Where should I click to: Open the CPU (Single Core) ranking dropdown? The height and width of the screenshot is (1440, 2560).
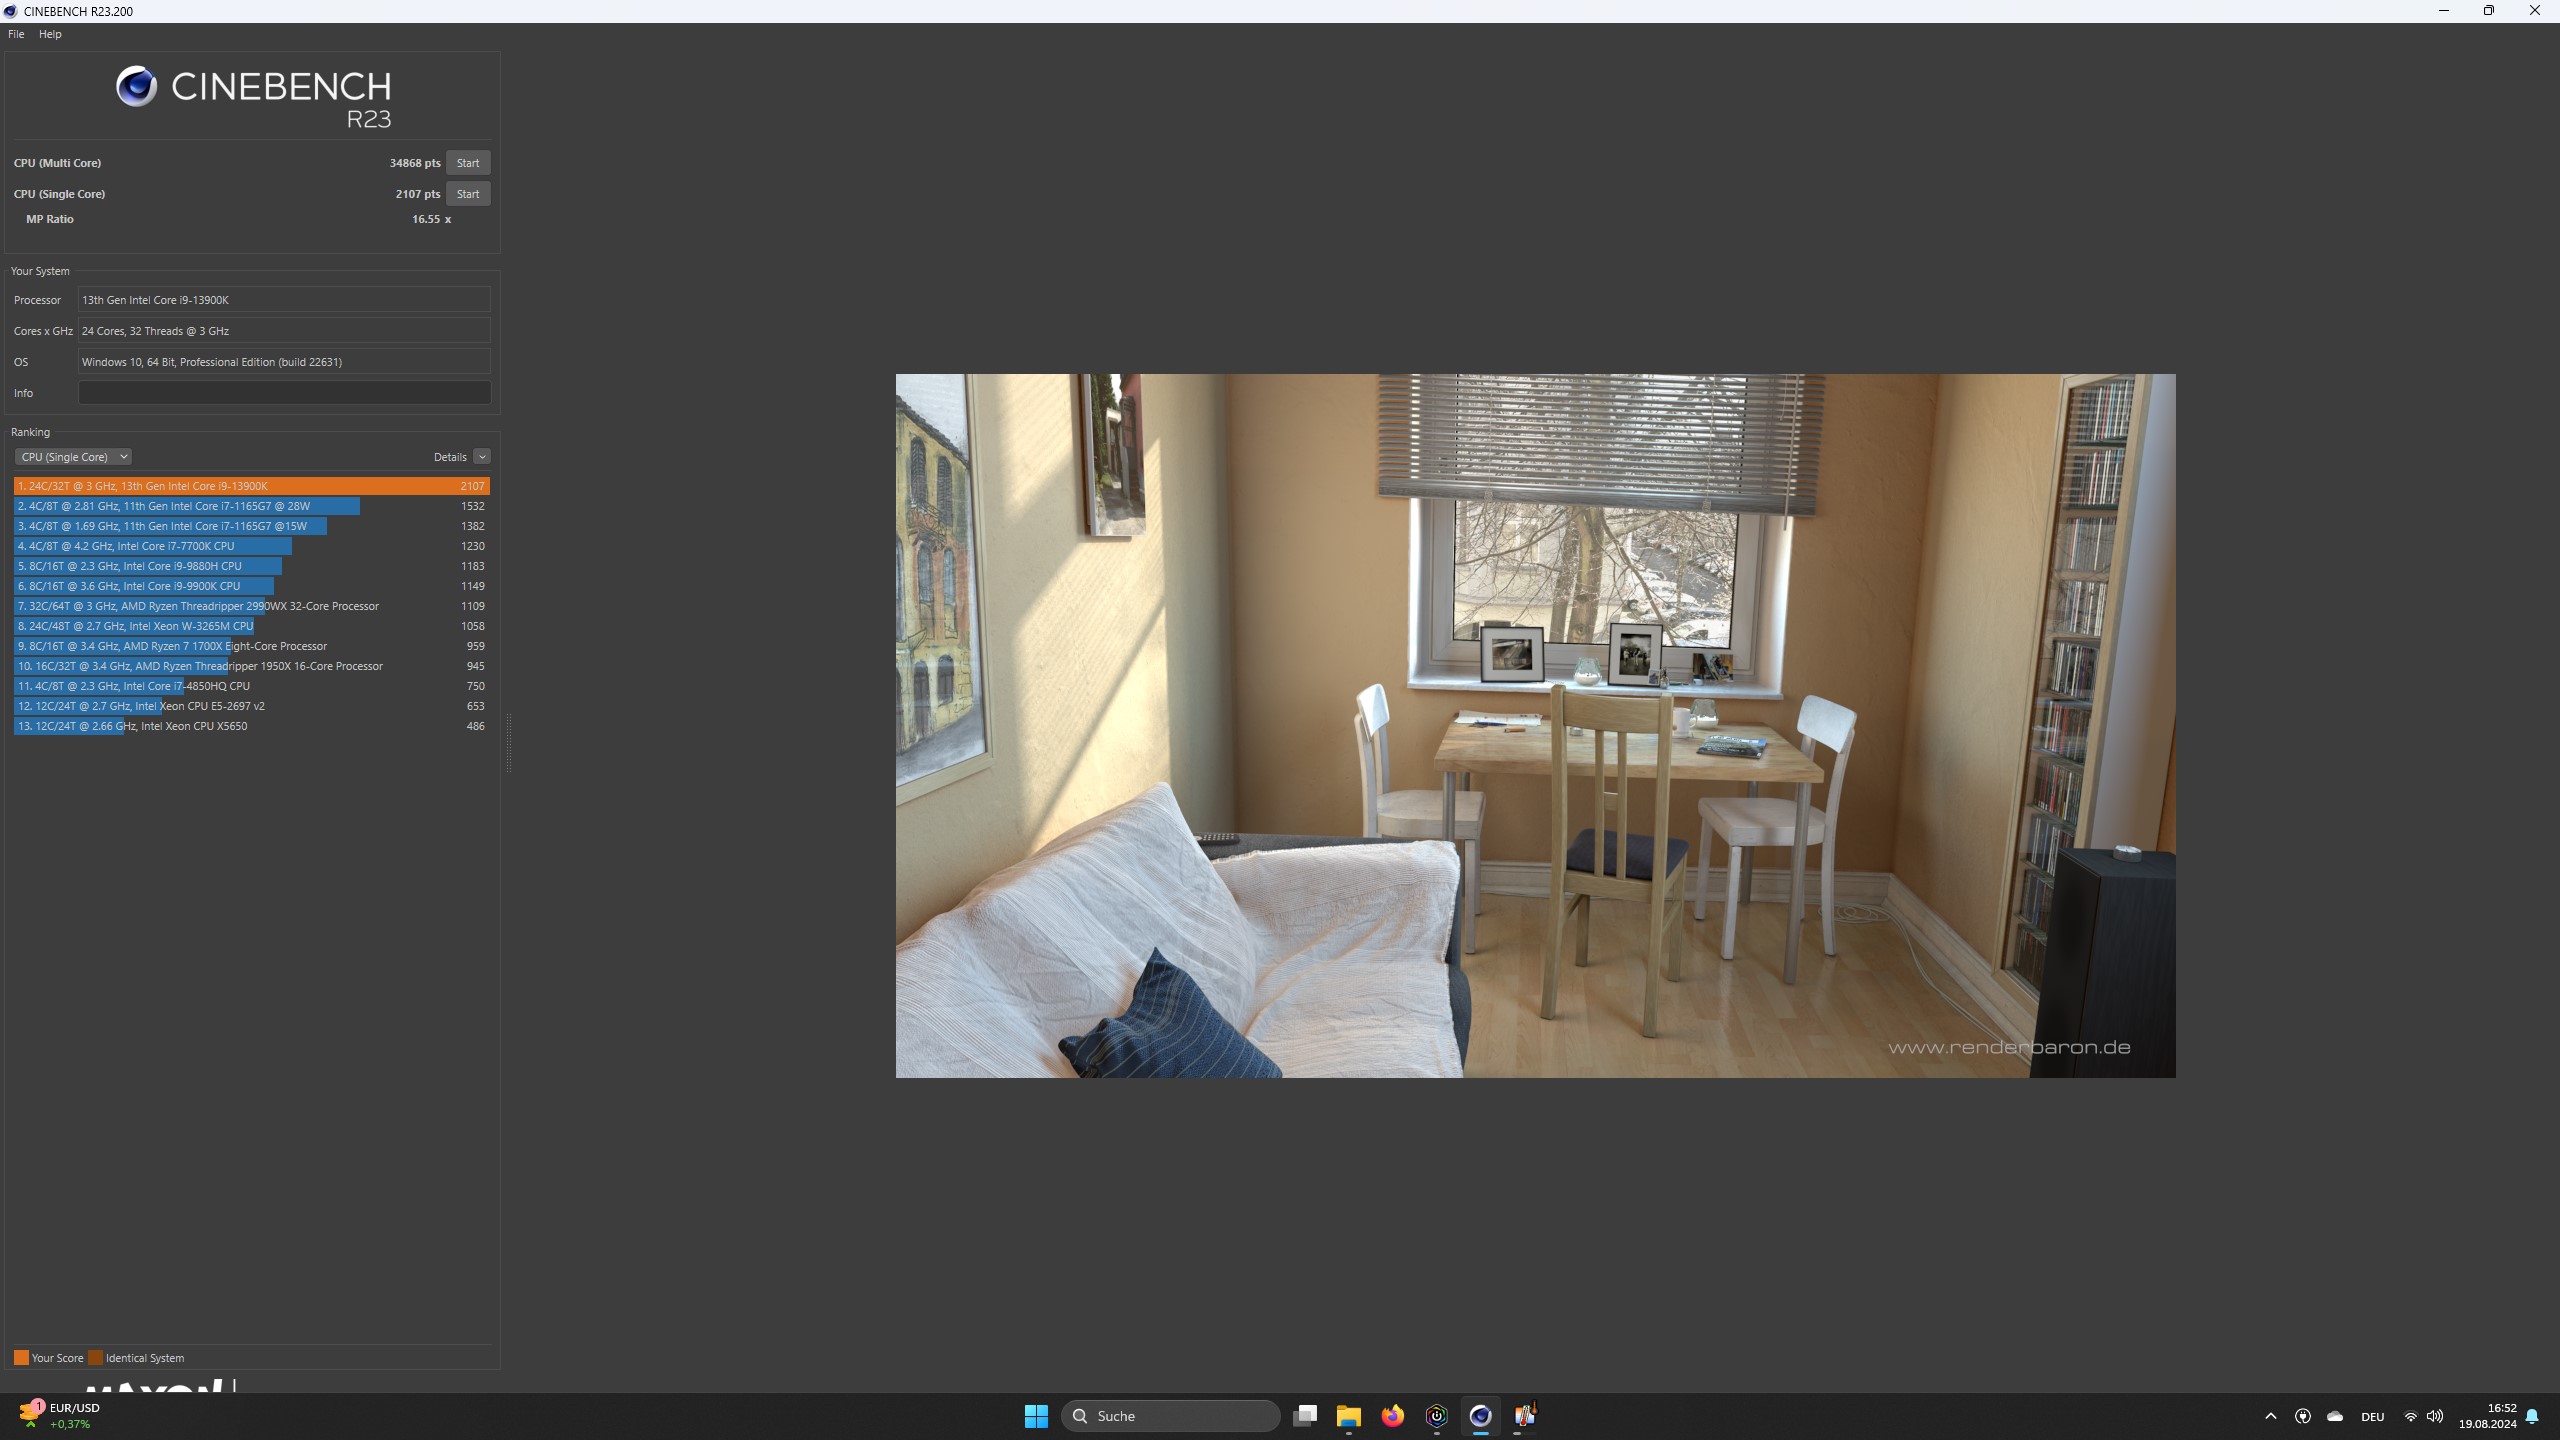coord(73,457)
